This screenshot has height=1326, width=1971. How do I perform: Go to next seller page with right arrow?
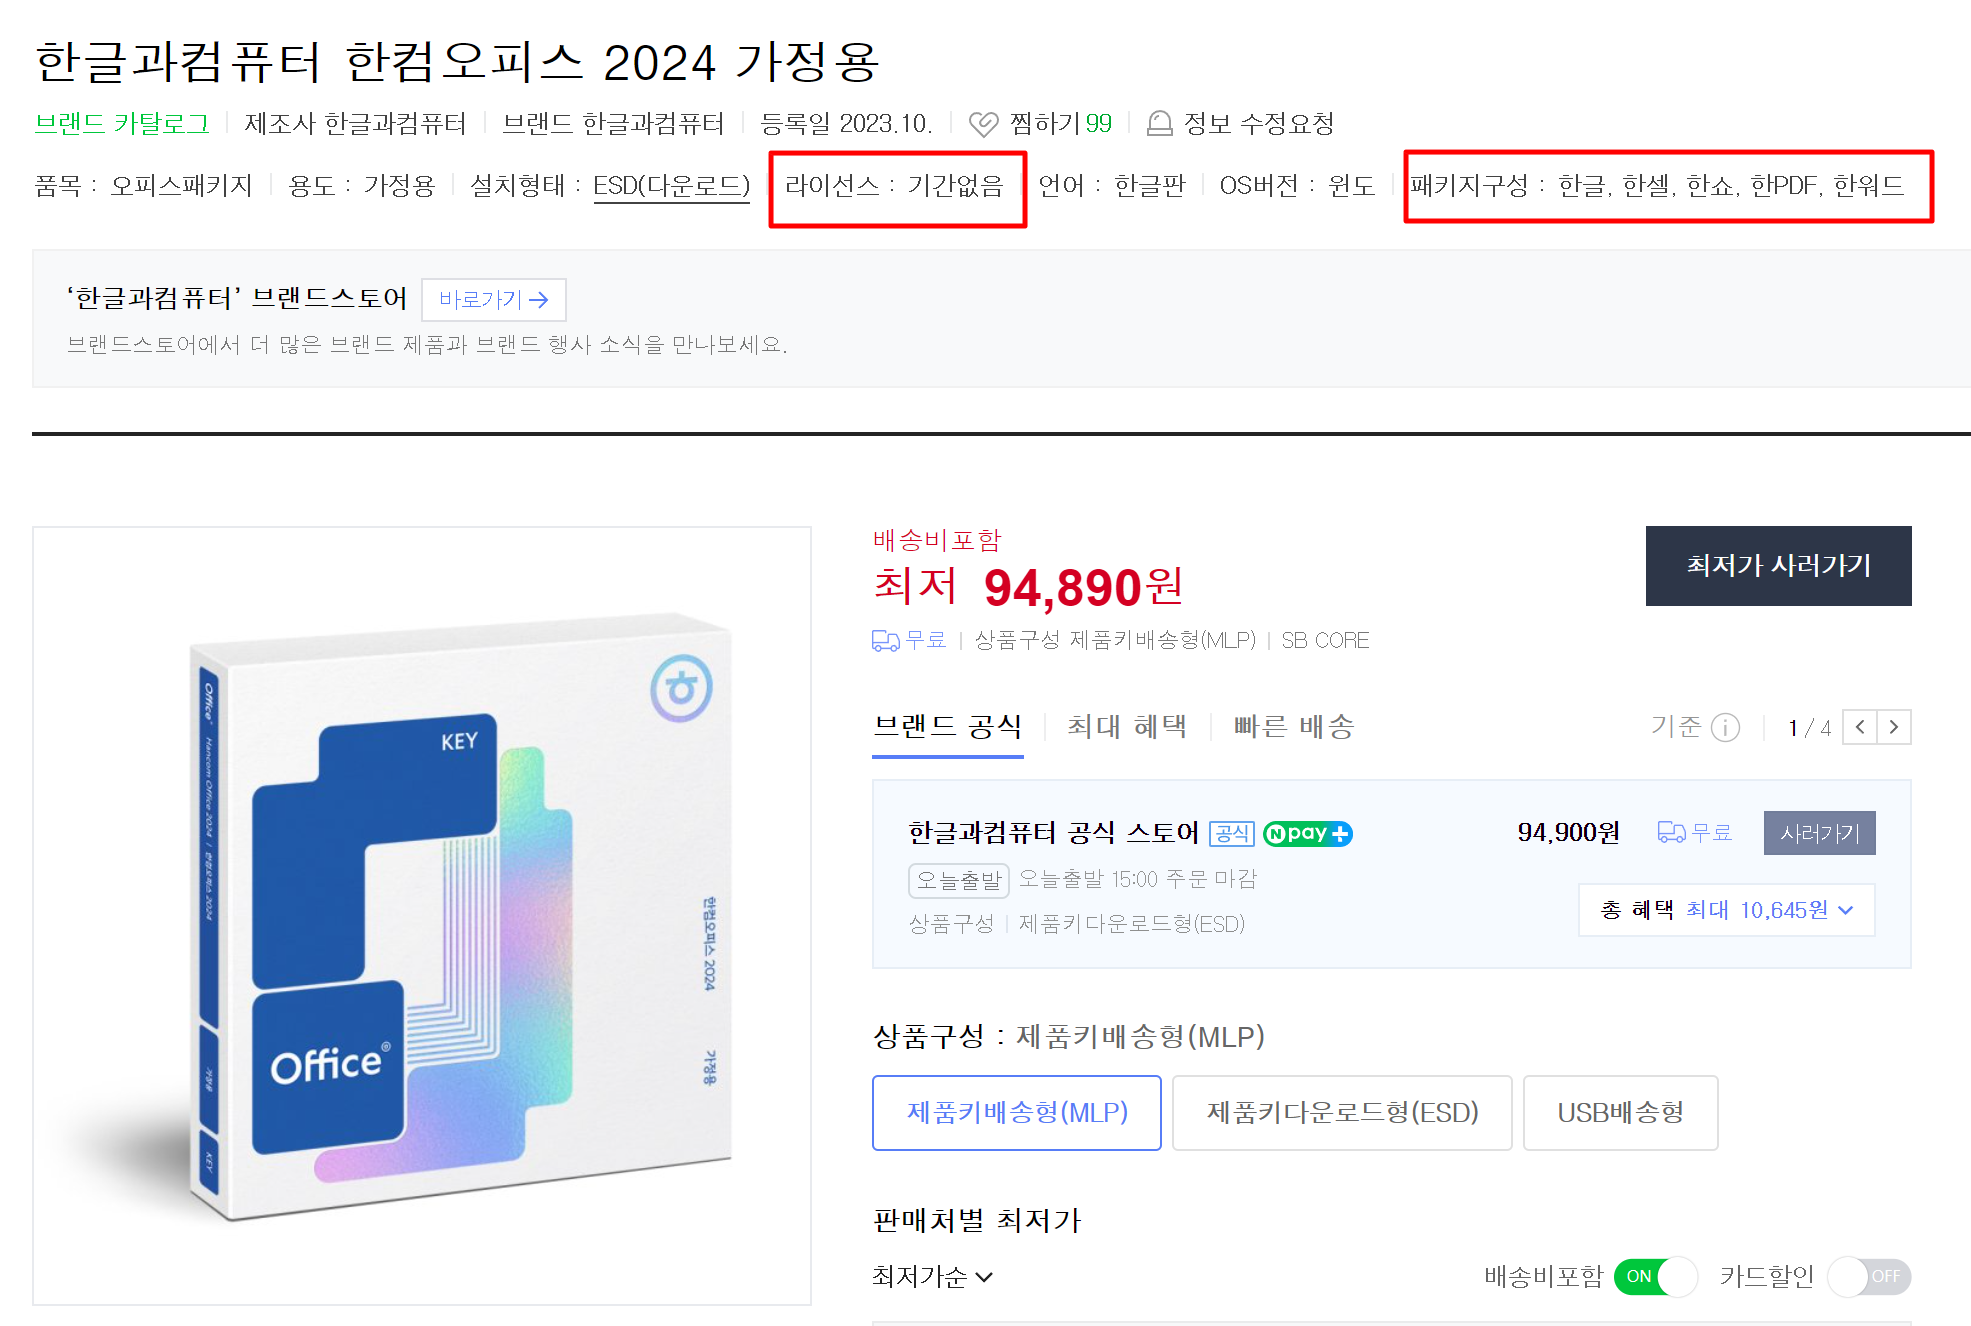pyautogui.click(x=1893, y=727)
